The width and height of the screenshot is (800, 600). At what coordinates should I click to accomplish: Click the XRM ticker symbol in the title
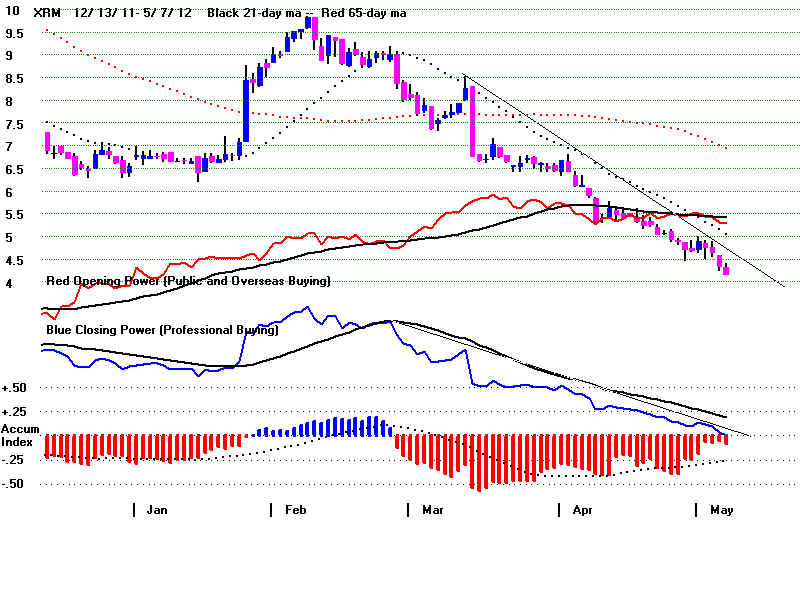pyautogui.click(x=45, y=14)
